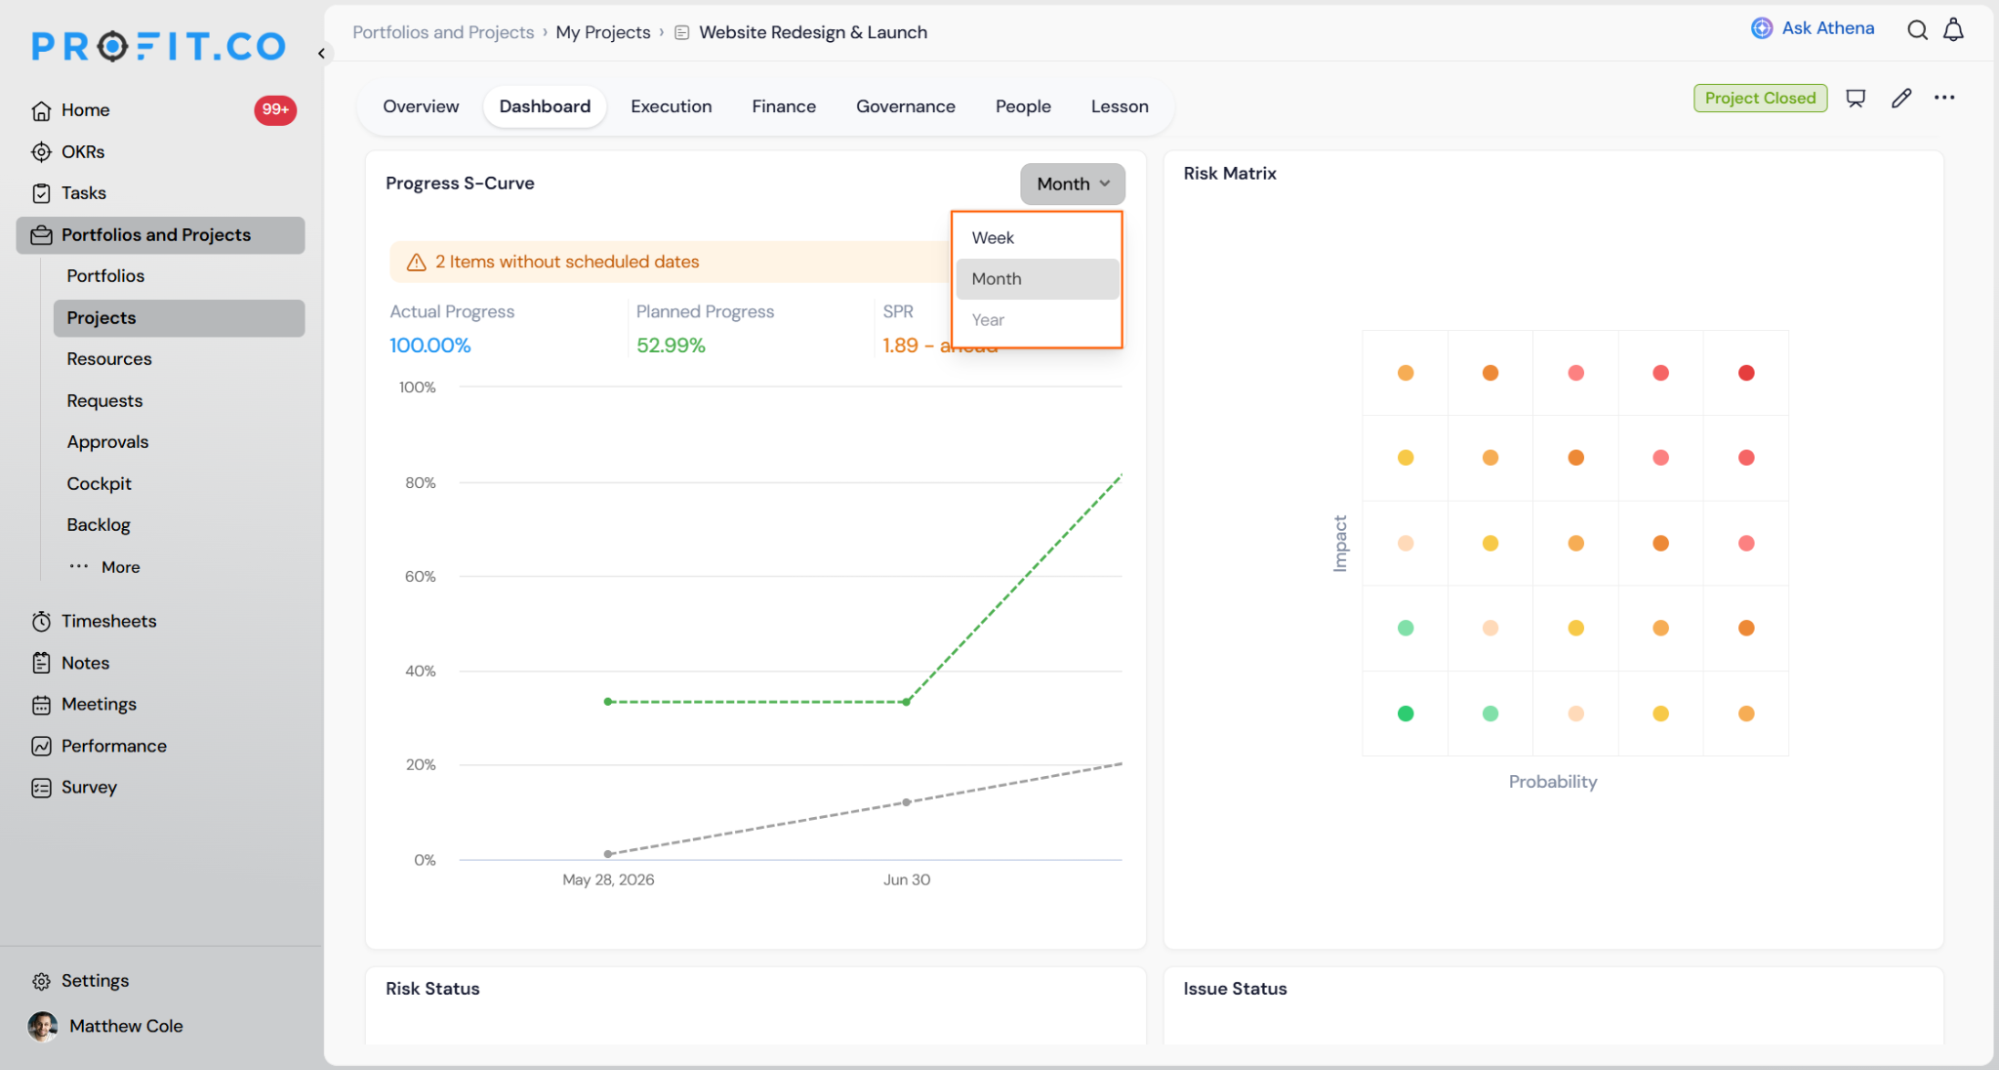Open Timesheets in the sidebar

tap(109, 621)
